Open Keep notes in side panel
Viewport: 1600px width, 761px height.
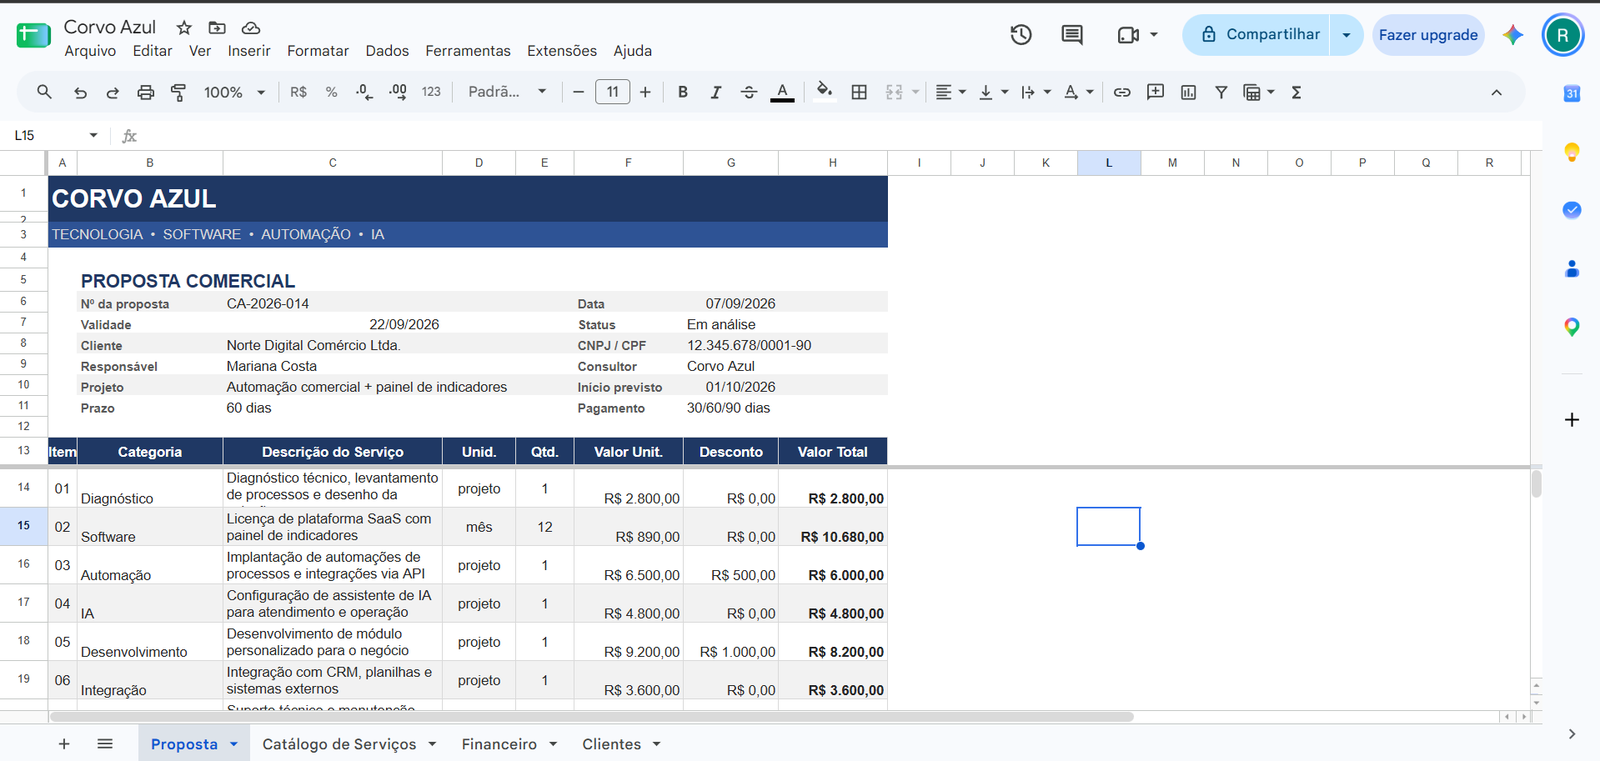[1572, 152]
